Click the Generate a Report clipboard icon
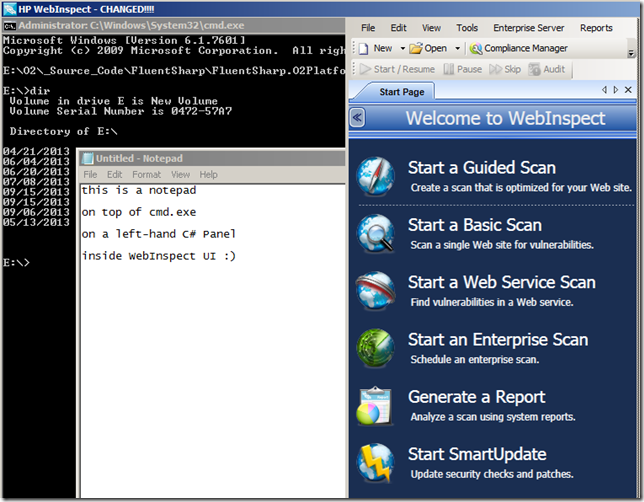 click(377, 405)
